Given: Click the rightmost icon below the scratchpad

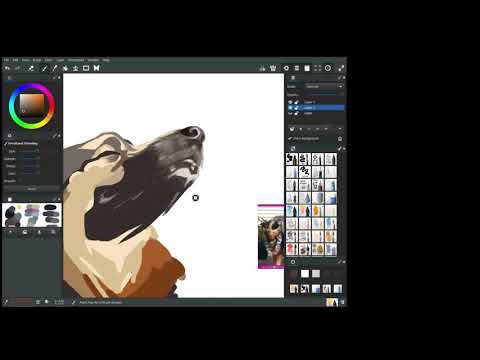Looking at the screenshot, I should tap(53, 232).
